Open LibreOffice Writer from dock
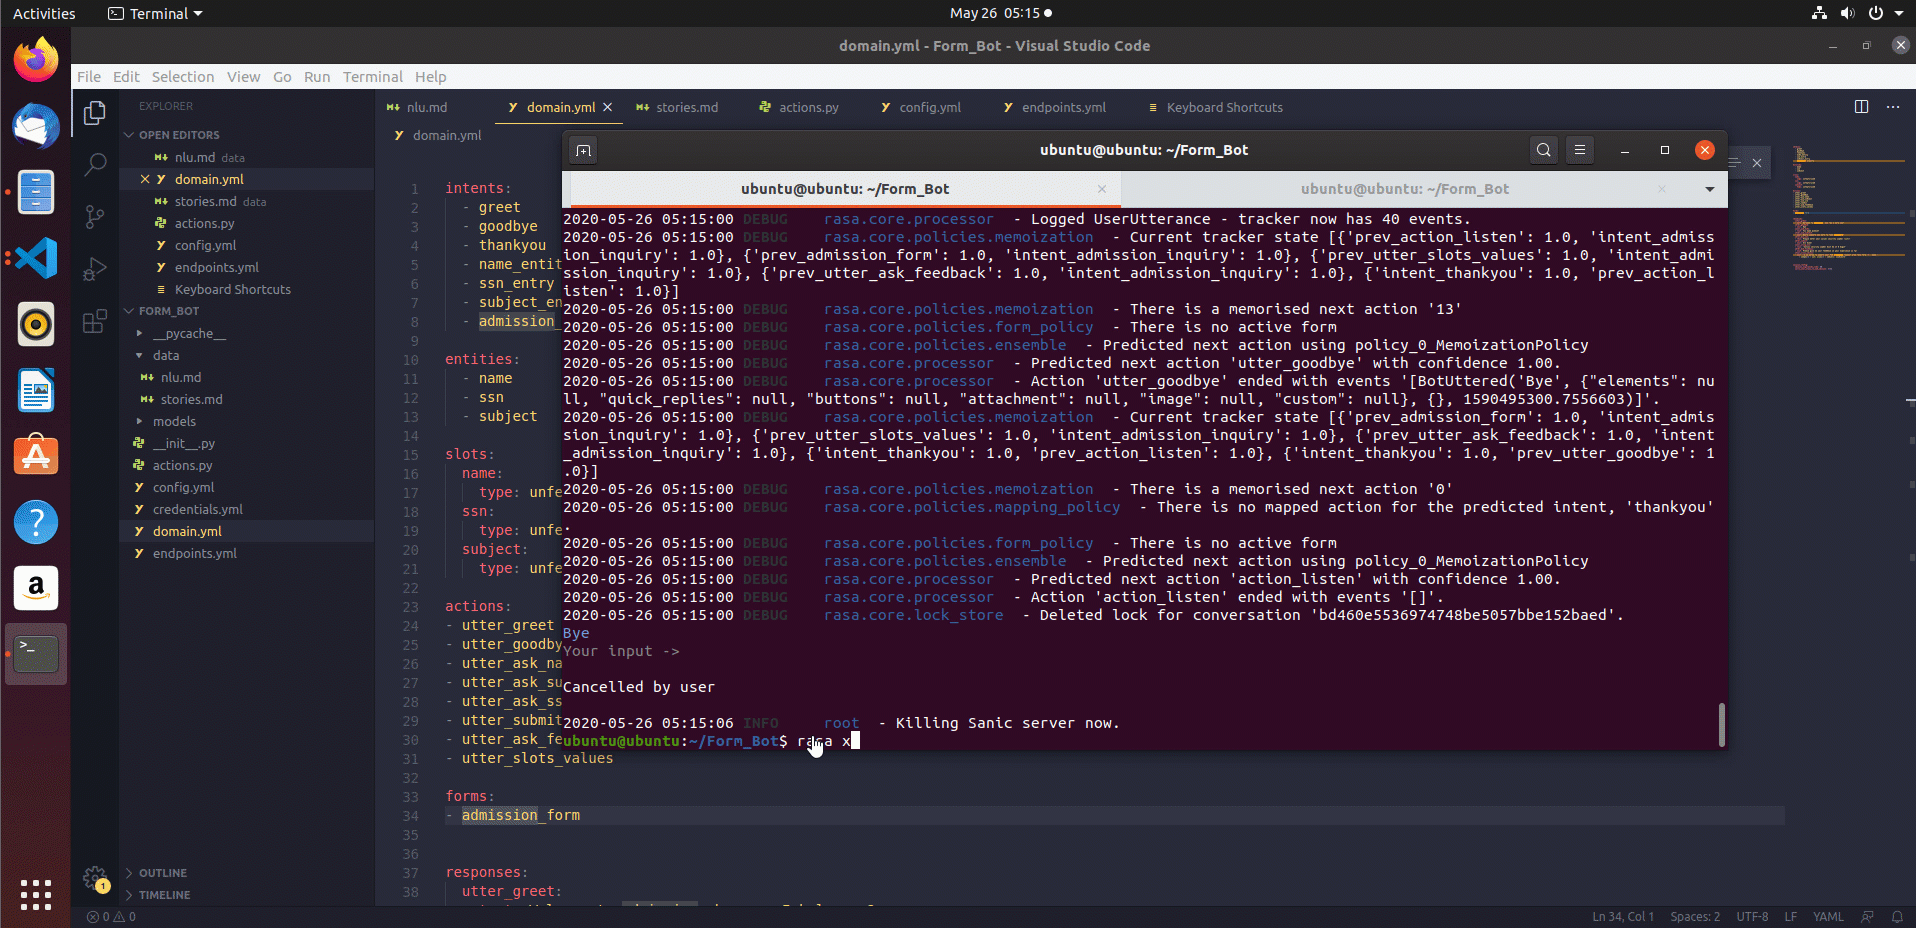Viewport: 1916px width, 928px height. [36, 390]
